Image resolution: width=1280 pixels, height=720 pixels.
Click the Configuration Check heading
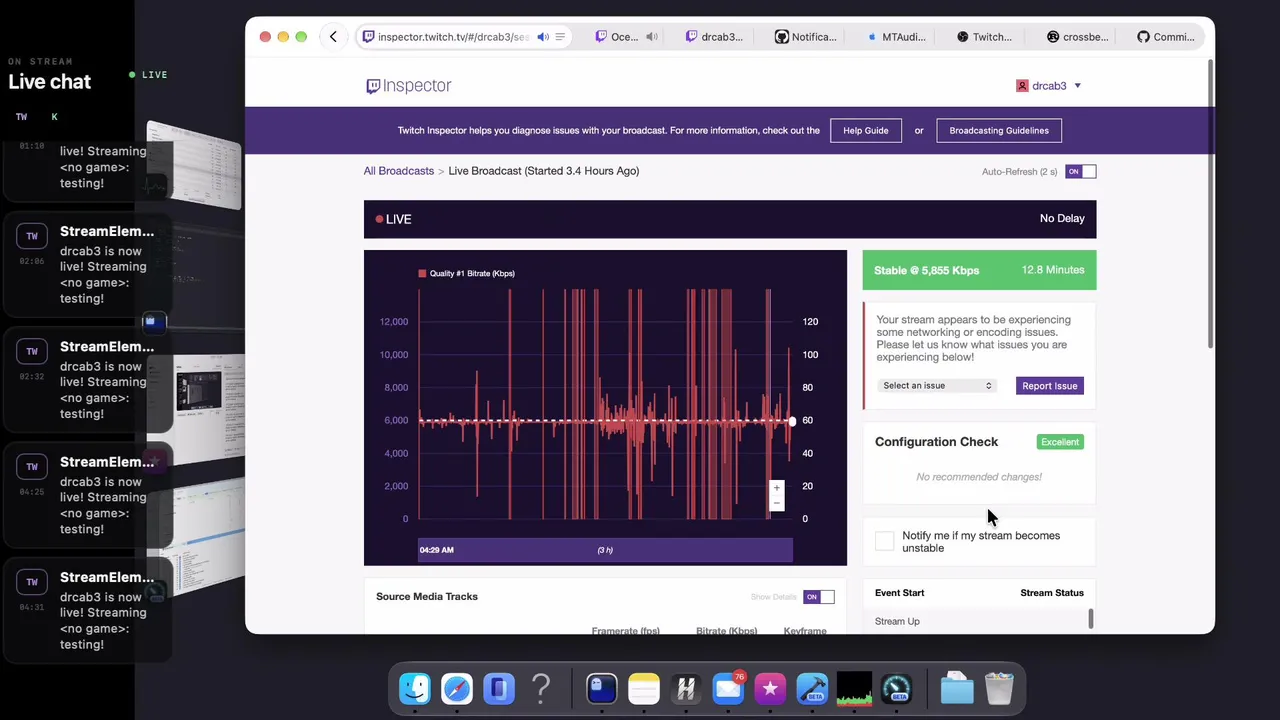pyautogui.click(x=936, y=442)
